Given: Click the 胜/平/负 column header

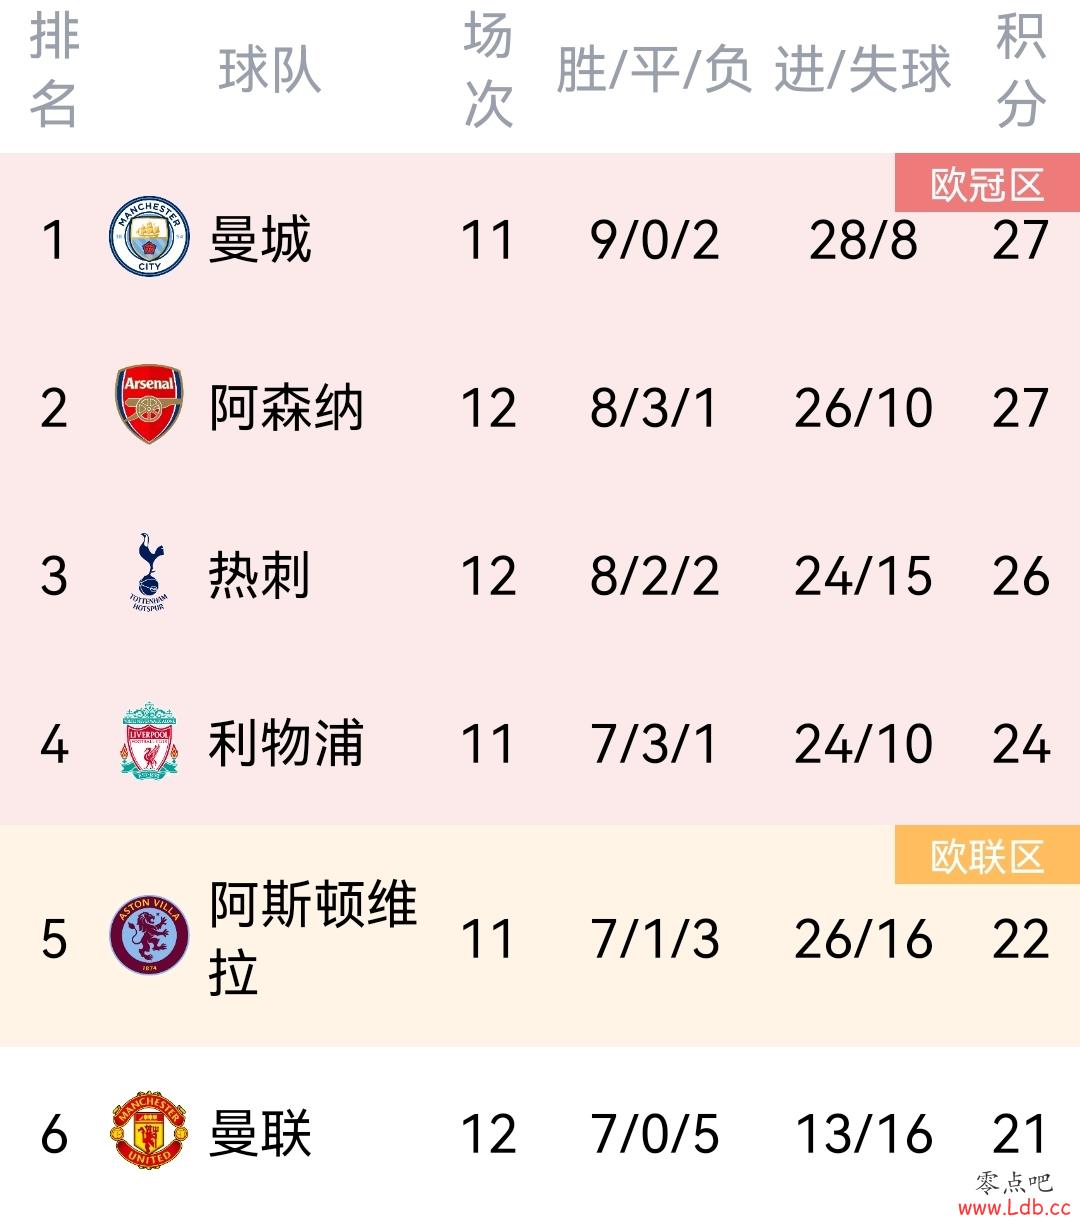Looking at the screenshot, I should [654, 70].
